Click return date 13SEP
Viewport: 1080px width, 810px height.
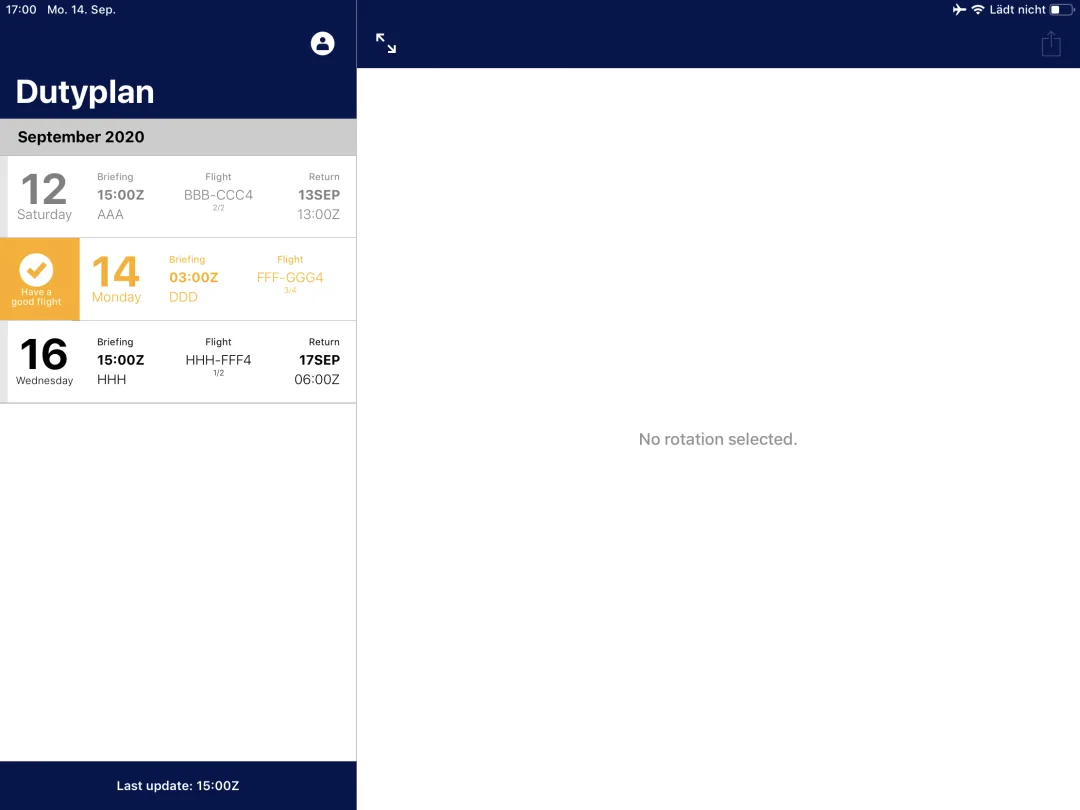pyautogui.click(x=319, y=195)
